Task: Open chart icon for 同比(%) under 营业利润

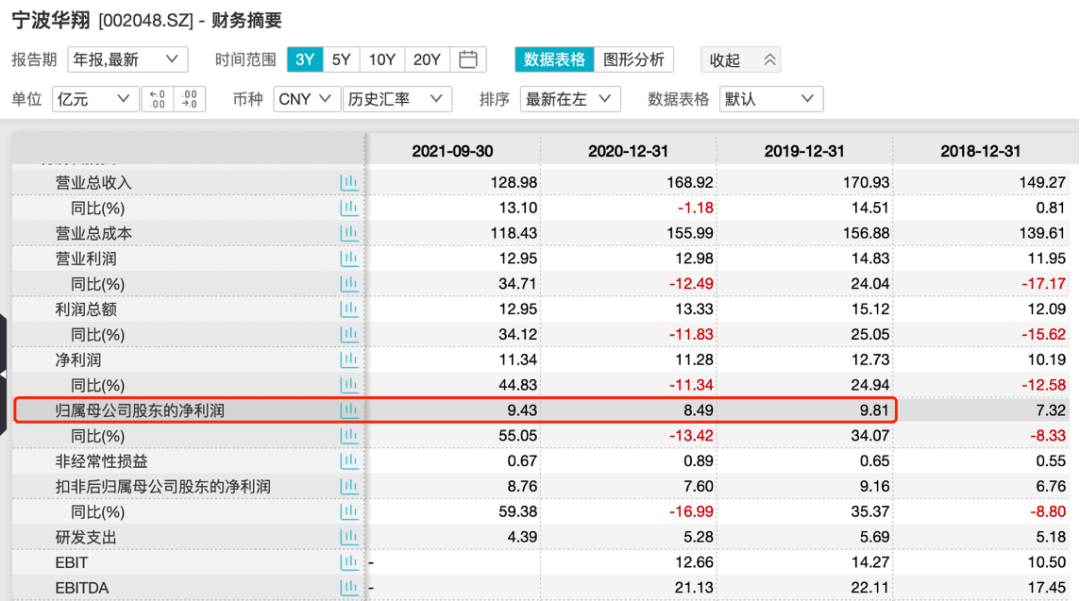Action: [349, 284]
